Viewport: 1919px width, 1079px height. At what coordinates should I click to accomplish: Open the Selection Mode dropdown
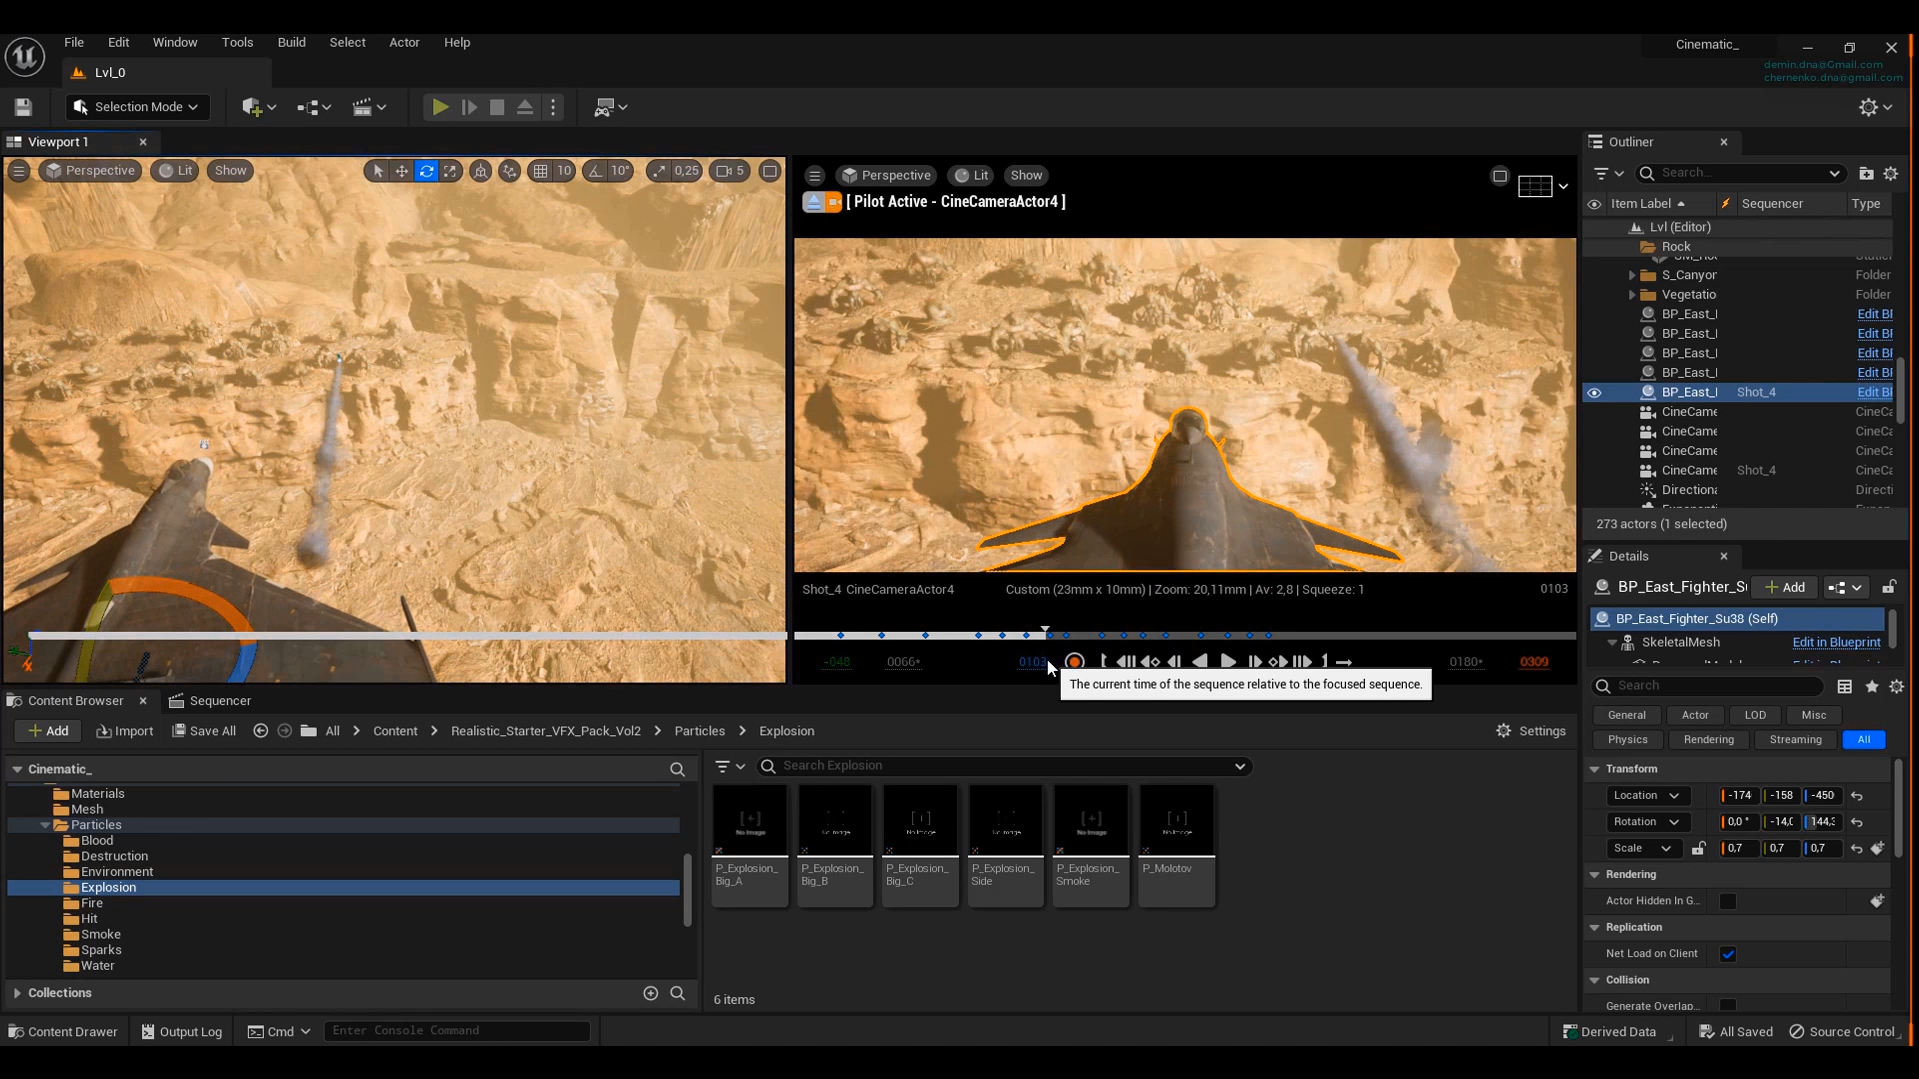click(137, 107)
